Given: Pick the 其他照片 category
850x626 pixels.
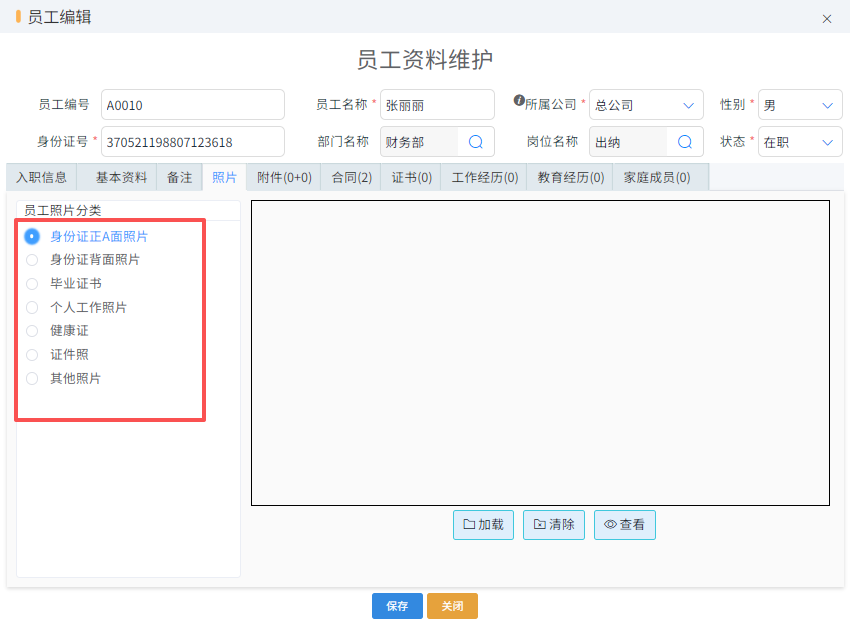Looking at the screenshot, I should [x=32, y=378].
